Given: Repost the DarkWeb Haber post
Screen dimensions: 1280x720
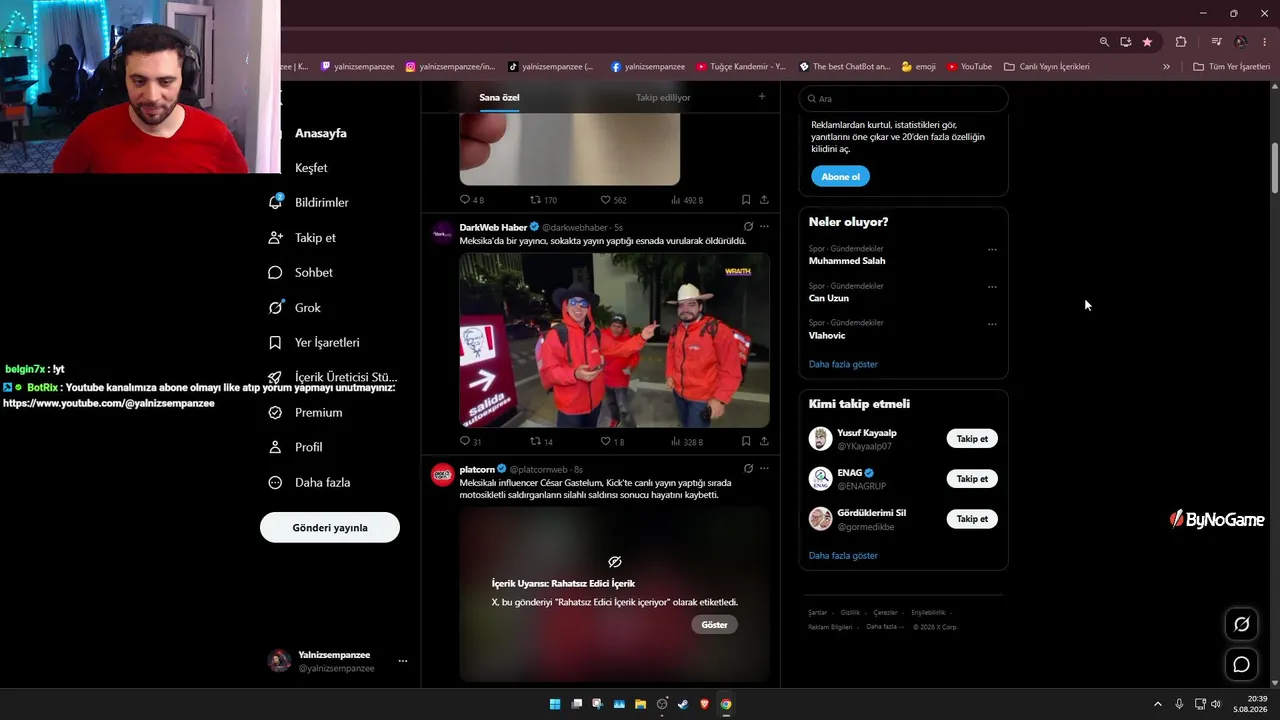Looking at the screenshot, I should pos(541,441).
